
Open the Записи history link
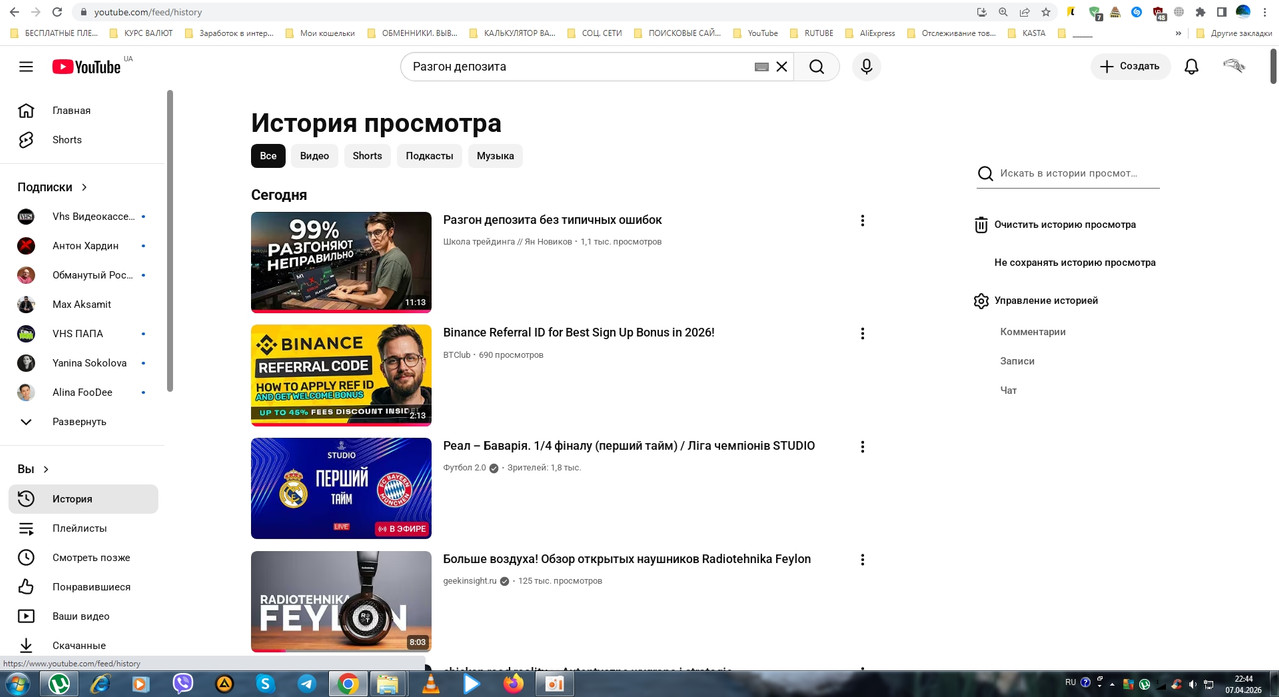(x=1017, y=361)
